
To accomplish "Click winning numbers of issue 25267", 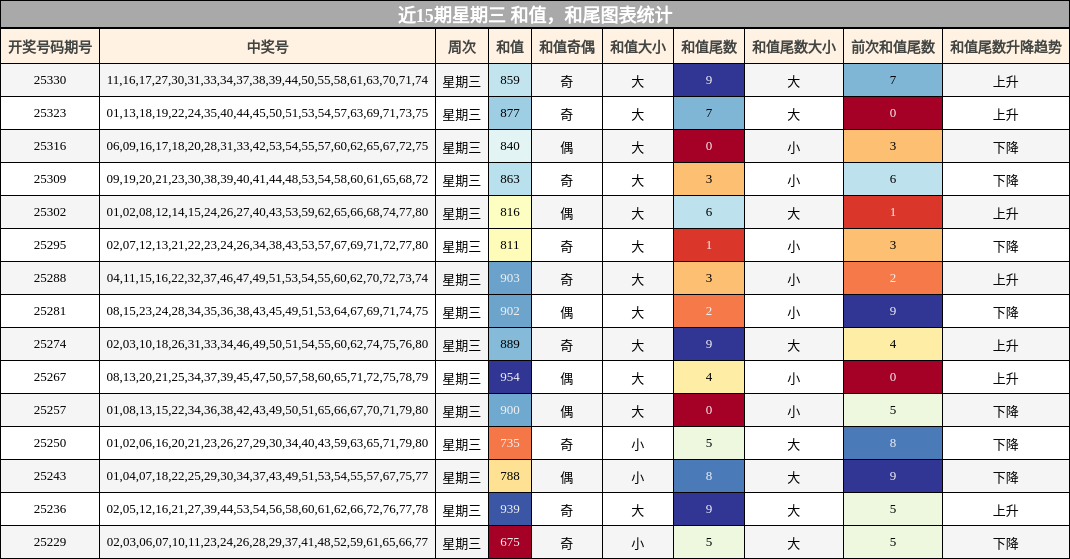I will pyautogui.click(x=268, y=377).
